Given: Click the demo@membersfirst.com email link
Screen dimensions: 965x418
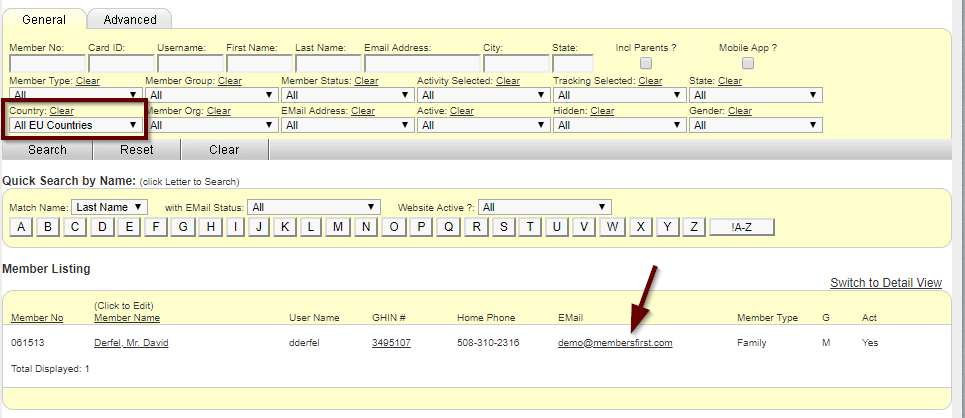Looking at the screenshot, I should [x=615, y=343].
